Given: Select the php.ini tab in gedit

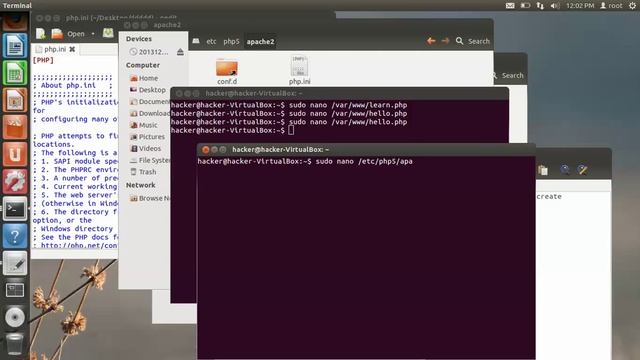Looking at the screenshot, I should pyautogui.click(x=55, y=49).
